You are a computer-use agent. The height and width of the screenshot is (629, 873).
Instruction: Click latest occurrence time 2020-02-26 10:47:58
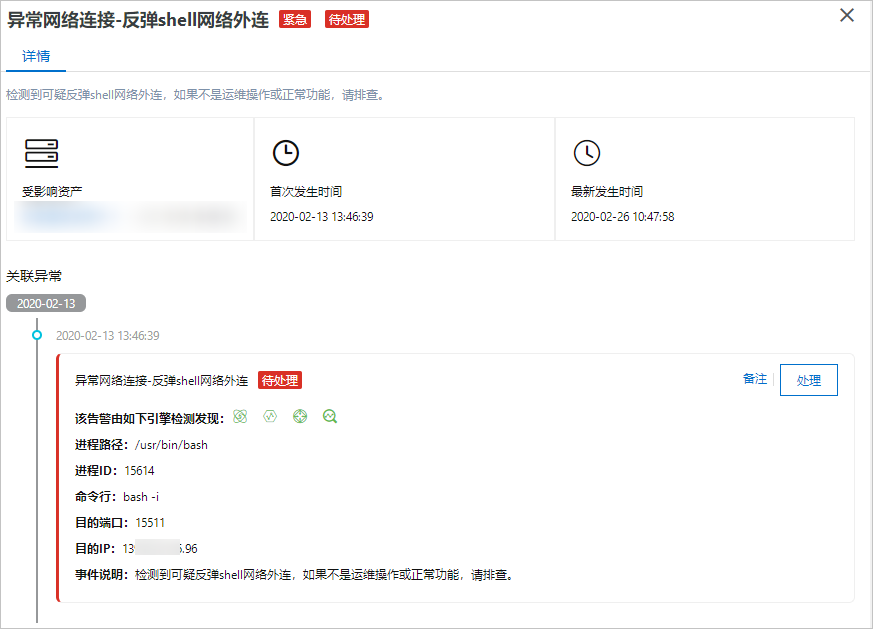[x=622, y=217]
